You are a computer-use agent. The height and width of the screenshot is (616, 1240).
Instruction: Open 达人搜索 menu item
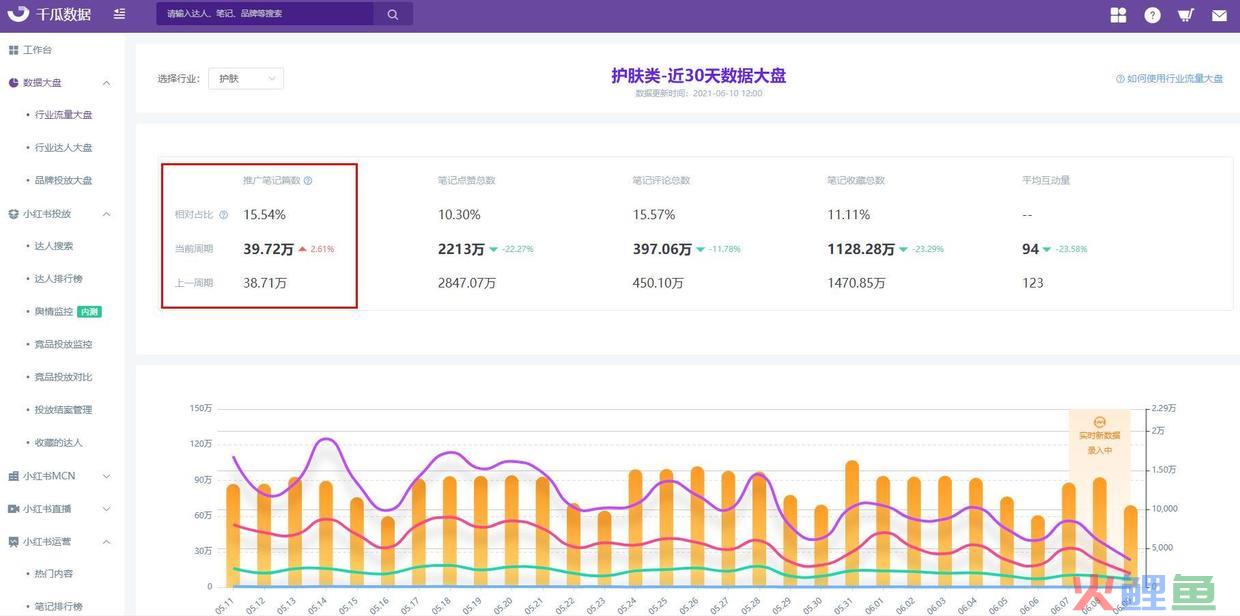point(54,246)
